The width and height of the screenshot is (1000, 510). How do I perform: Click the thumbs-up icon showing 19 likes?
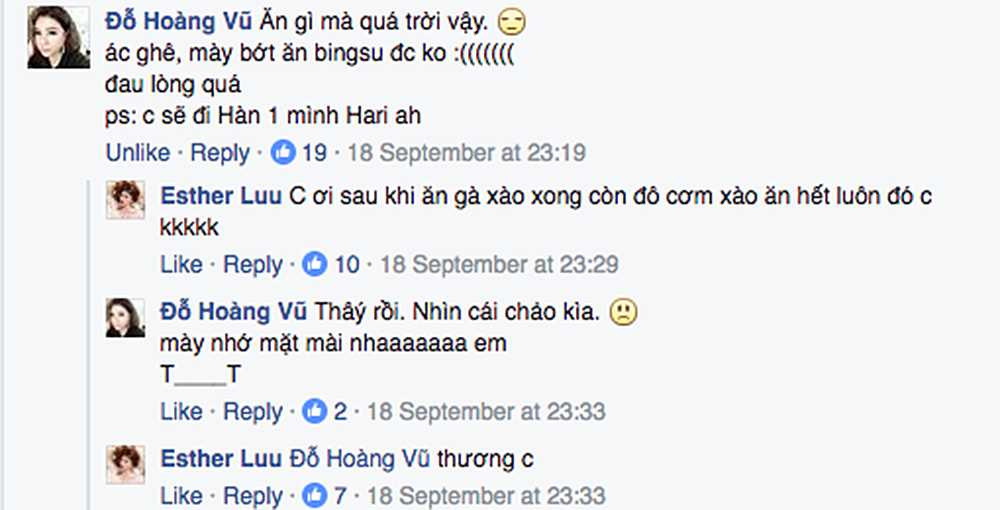pyautogui.click(x=284, y=153)
